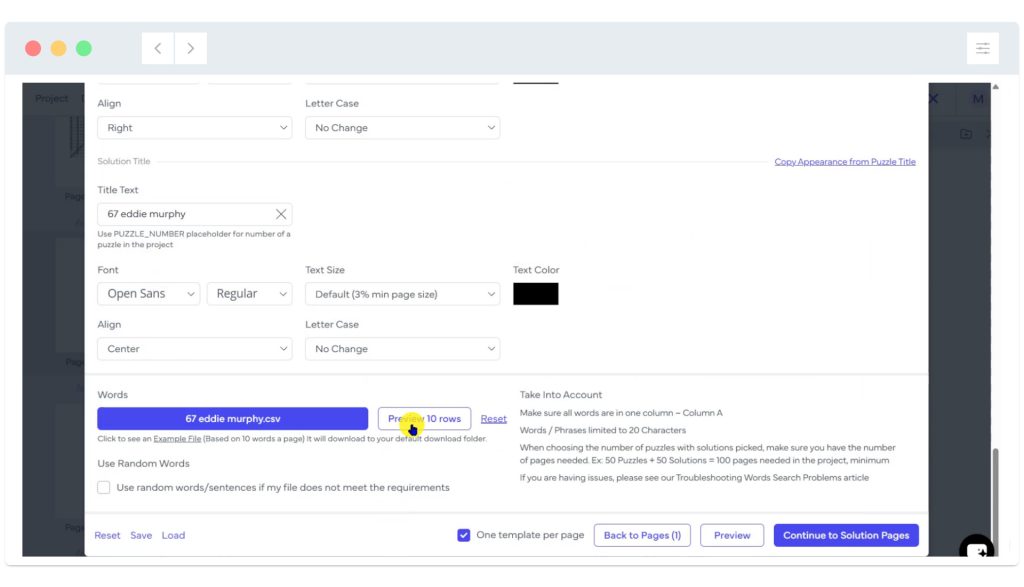Open the lower Letter Case dropdown
Viewport: 1024px width, 587px height.
[x=402, y=349]
